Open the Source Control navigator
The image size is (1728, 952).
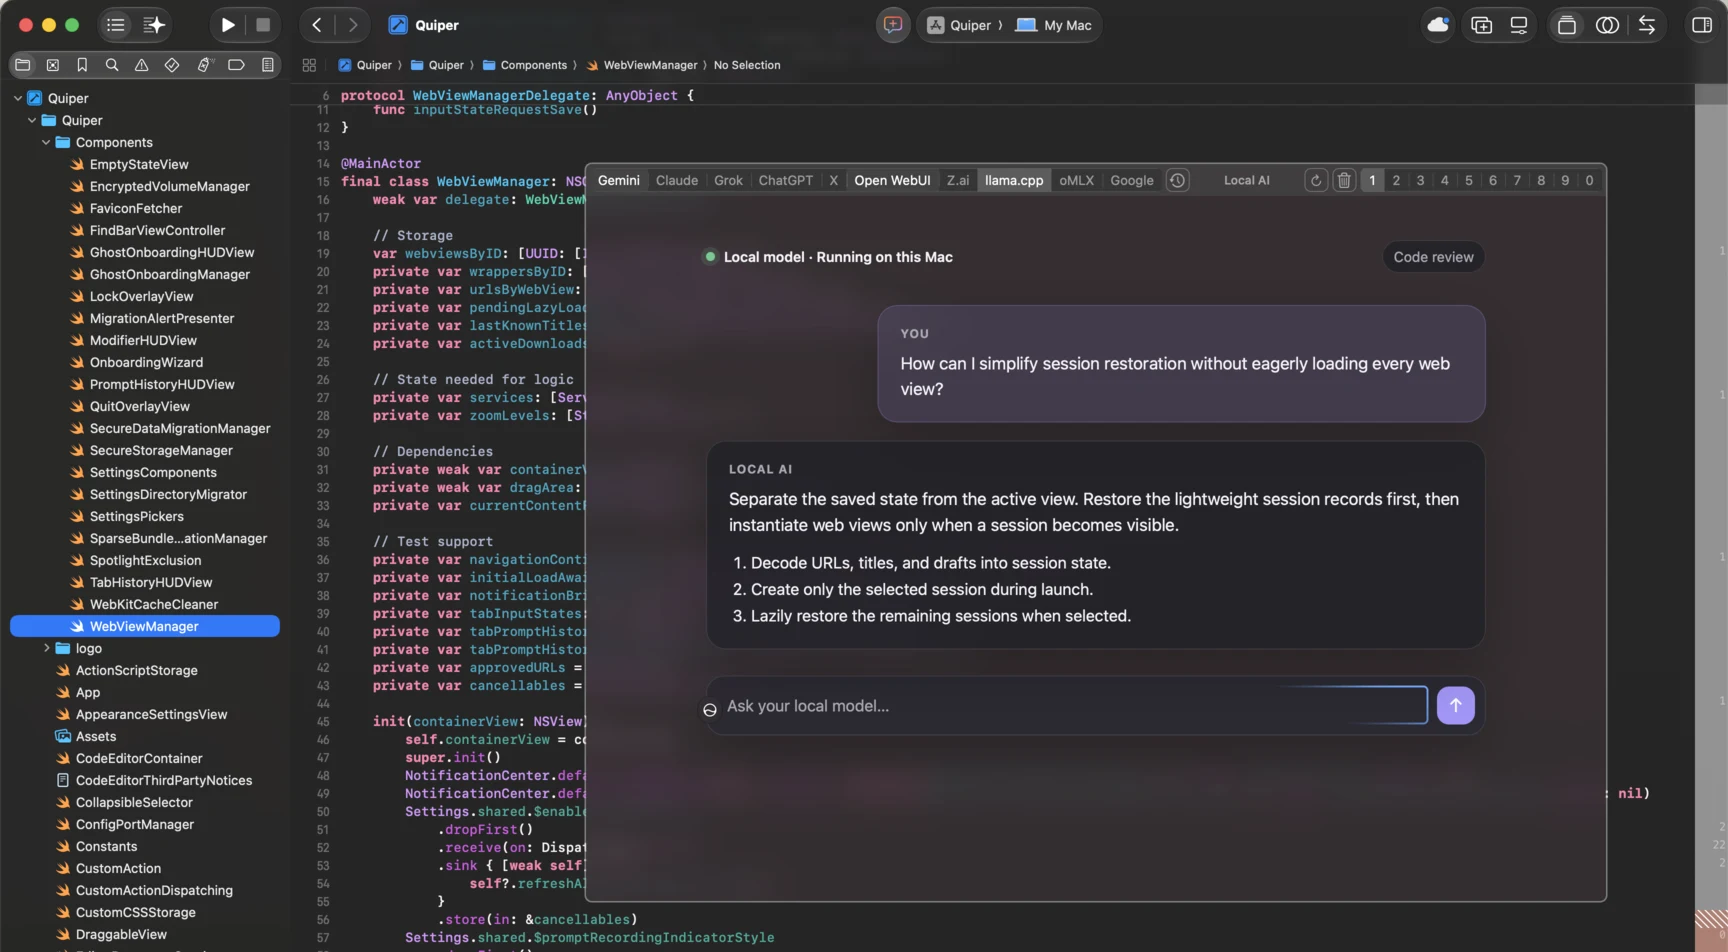[x=53, y=65]
